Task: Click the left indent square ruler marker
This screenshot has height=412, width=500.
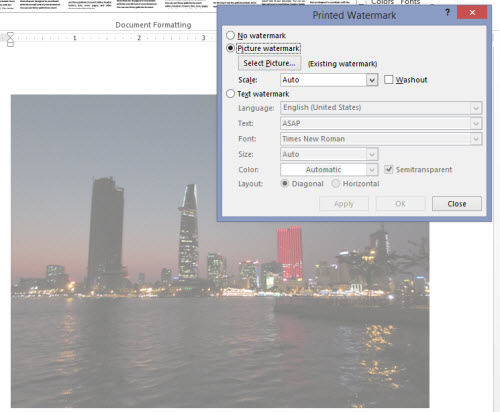Action: click(10, 44)
